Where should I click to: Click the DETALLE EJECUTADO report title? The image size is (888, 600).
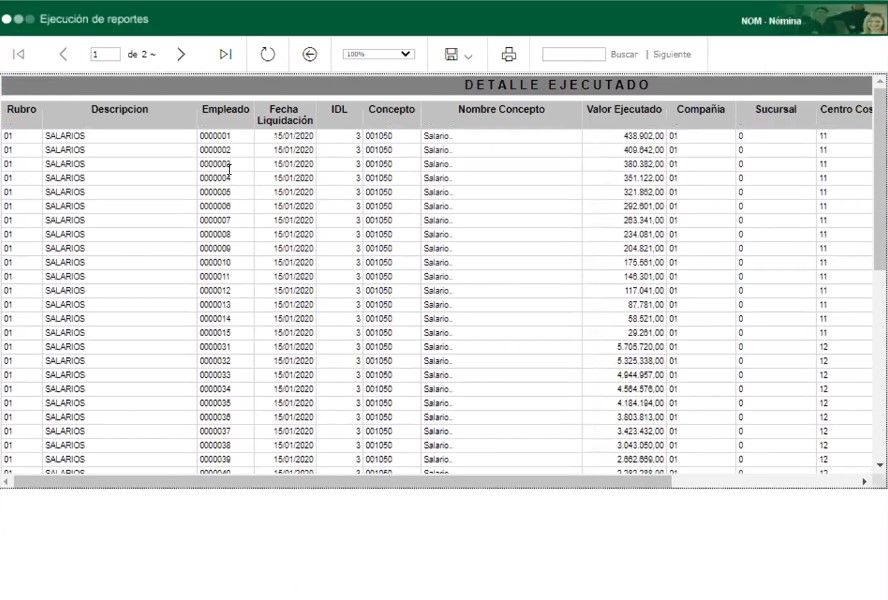(x=557, y=85)
